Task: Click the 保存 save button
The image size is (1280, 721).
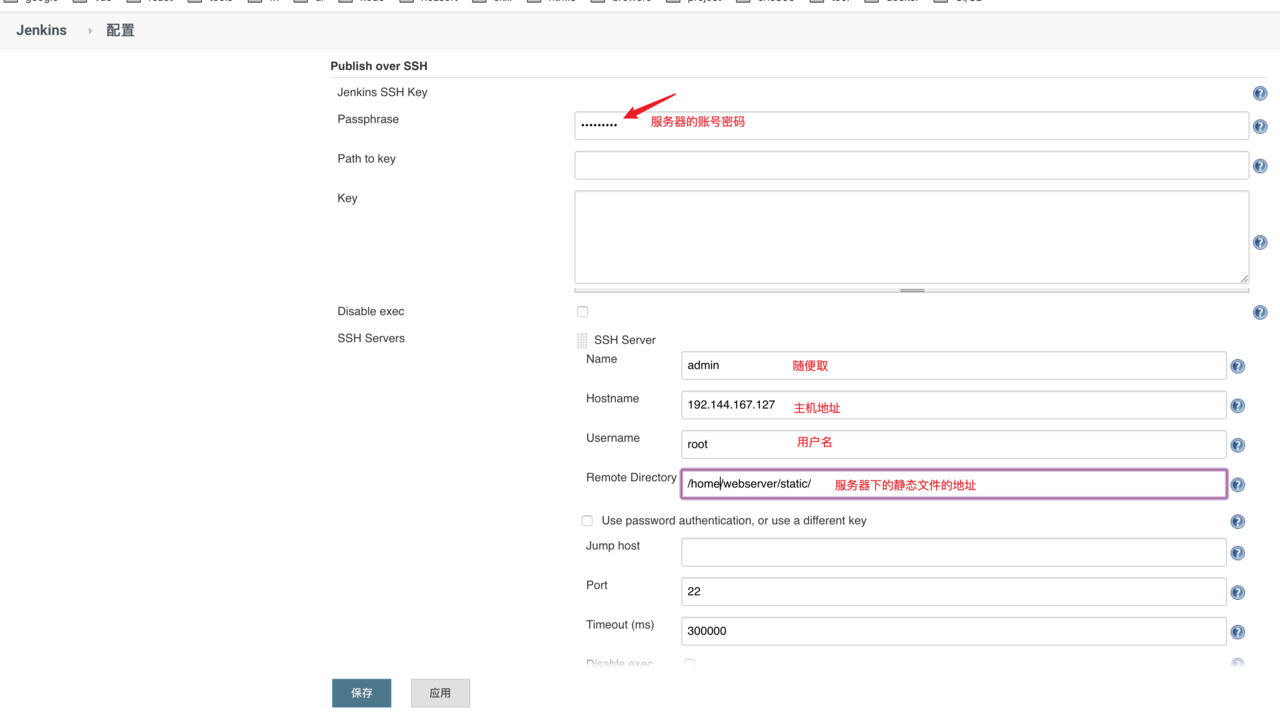Action: coord(361,692)
